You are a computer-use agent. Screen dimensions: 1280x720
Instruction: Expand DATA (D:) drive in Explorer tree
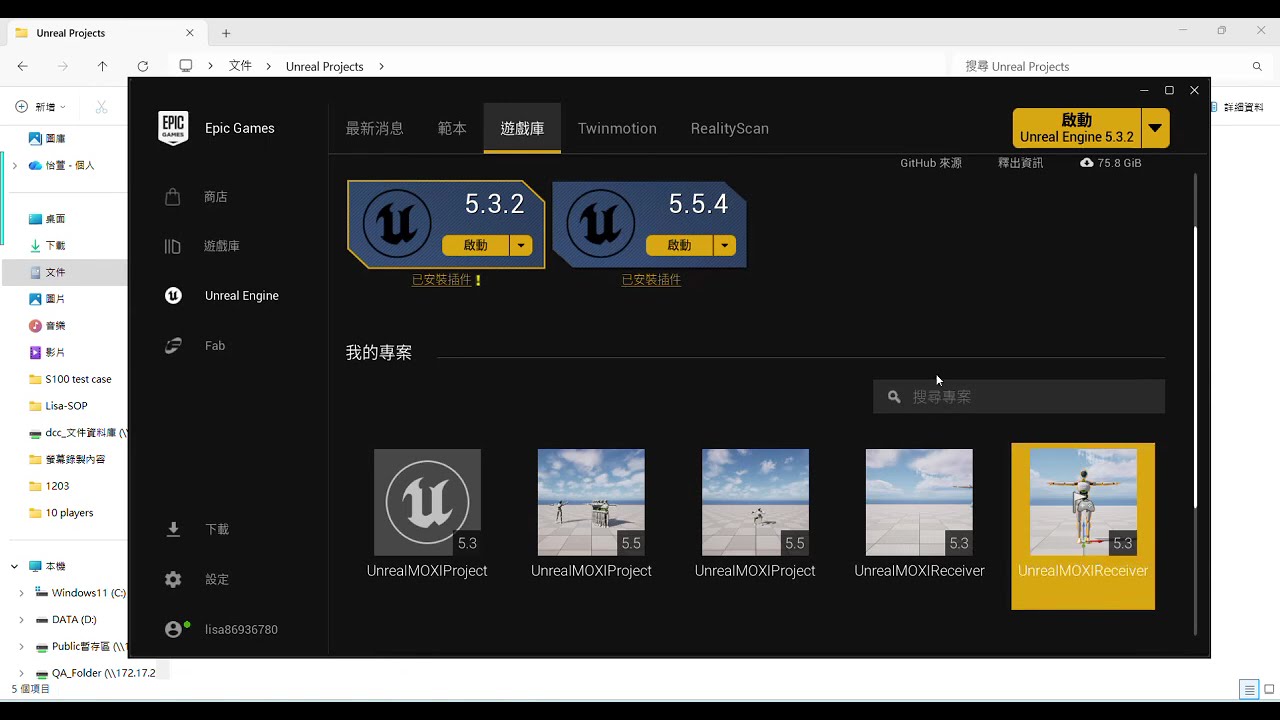[21, 620]
